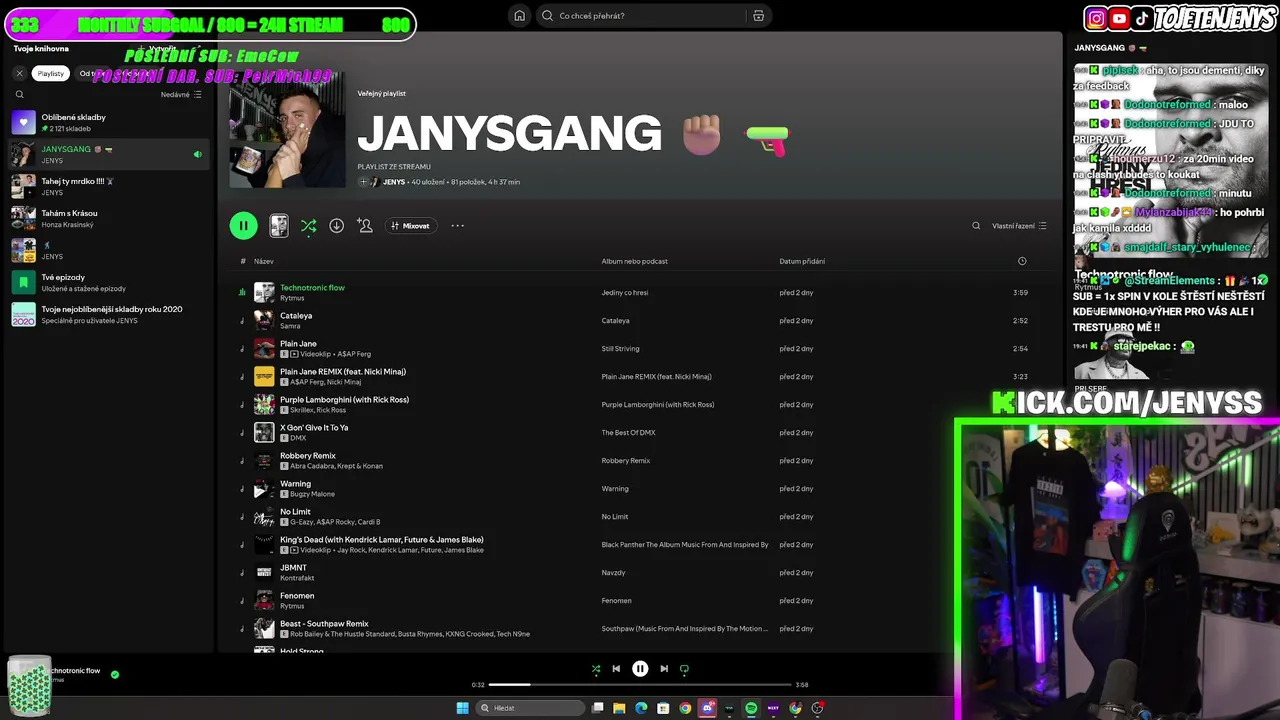The height and width of the screenshot is (720, 1280).
Task: Open Nedávné sort order dropdown in library
Action: tap(181, 95)
